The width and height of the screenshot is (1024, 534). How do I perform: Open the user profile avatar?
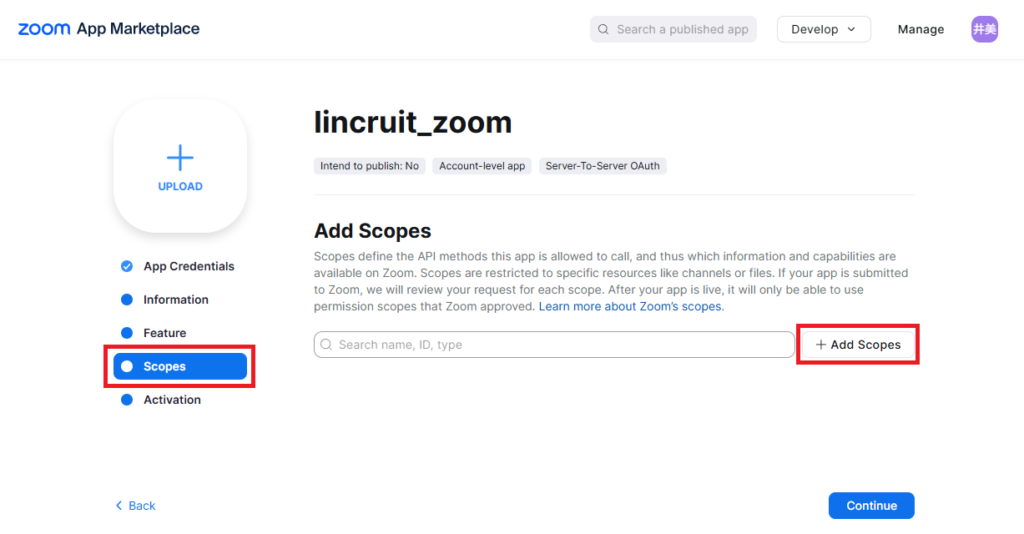click(x=984, y=29)
